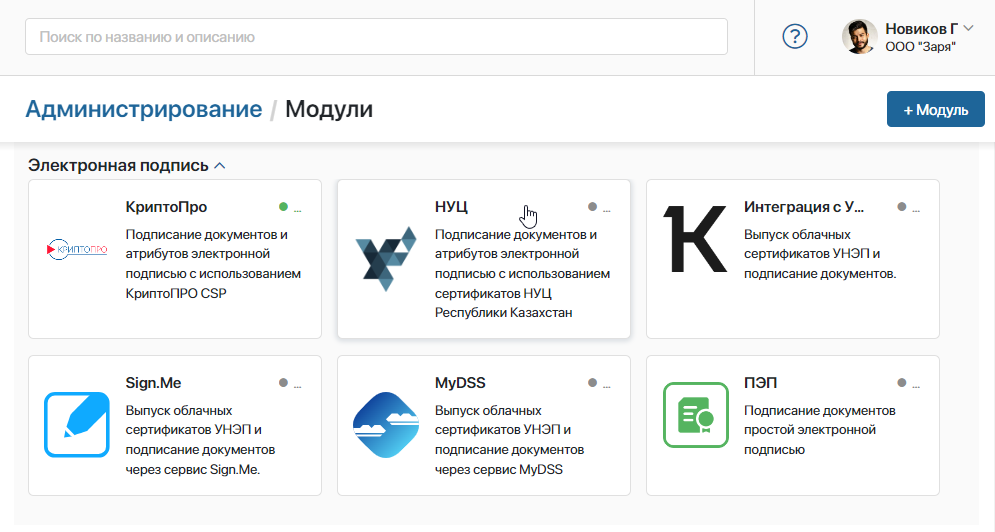Click the description about простой электронной подписью
995x532 pixels.
[x=819, y=430]
